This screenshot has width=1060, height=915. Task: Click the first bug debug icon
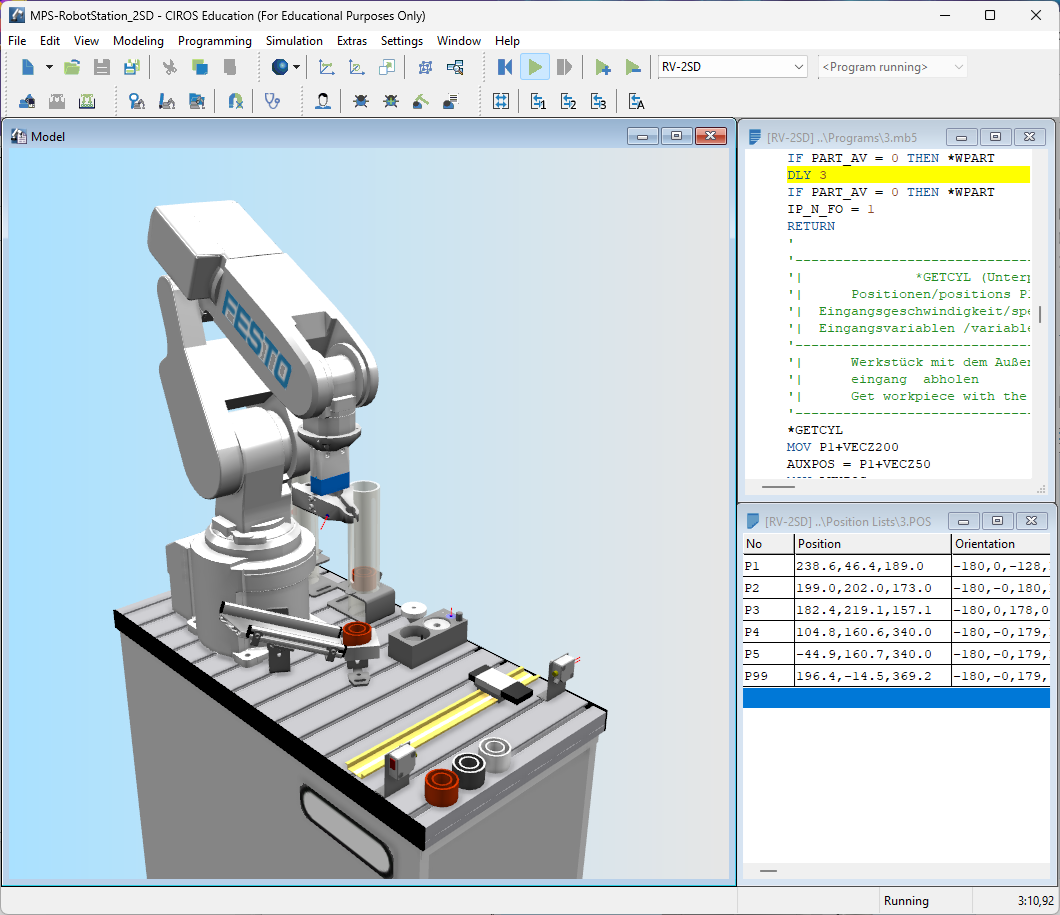[x=361, y=102]
